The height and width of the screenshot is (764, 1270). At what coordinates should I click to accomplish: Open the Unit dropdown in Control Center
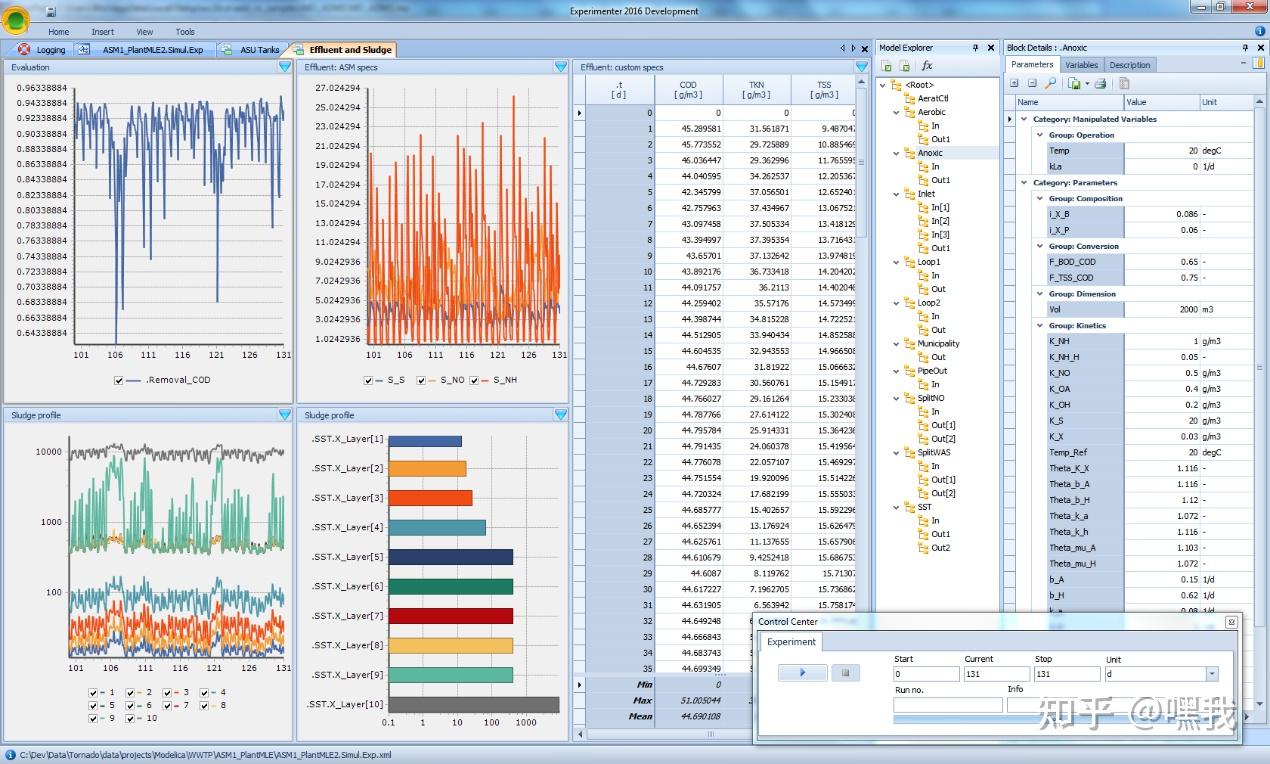[x=1212, y=674]
